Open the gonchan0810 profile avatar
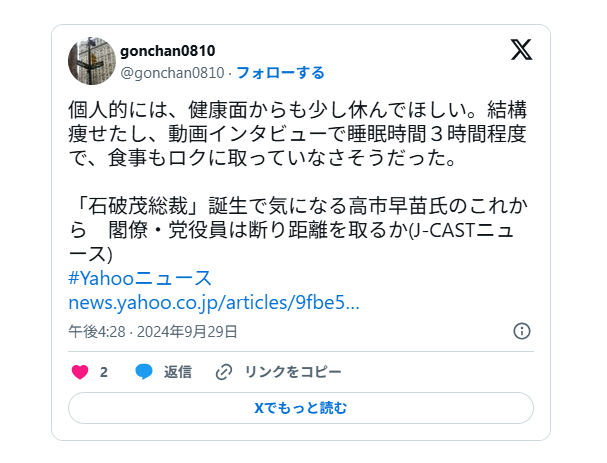Image resolution: width=607 pixels, height=463 pixels. coord(92,61)
